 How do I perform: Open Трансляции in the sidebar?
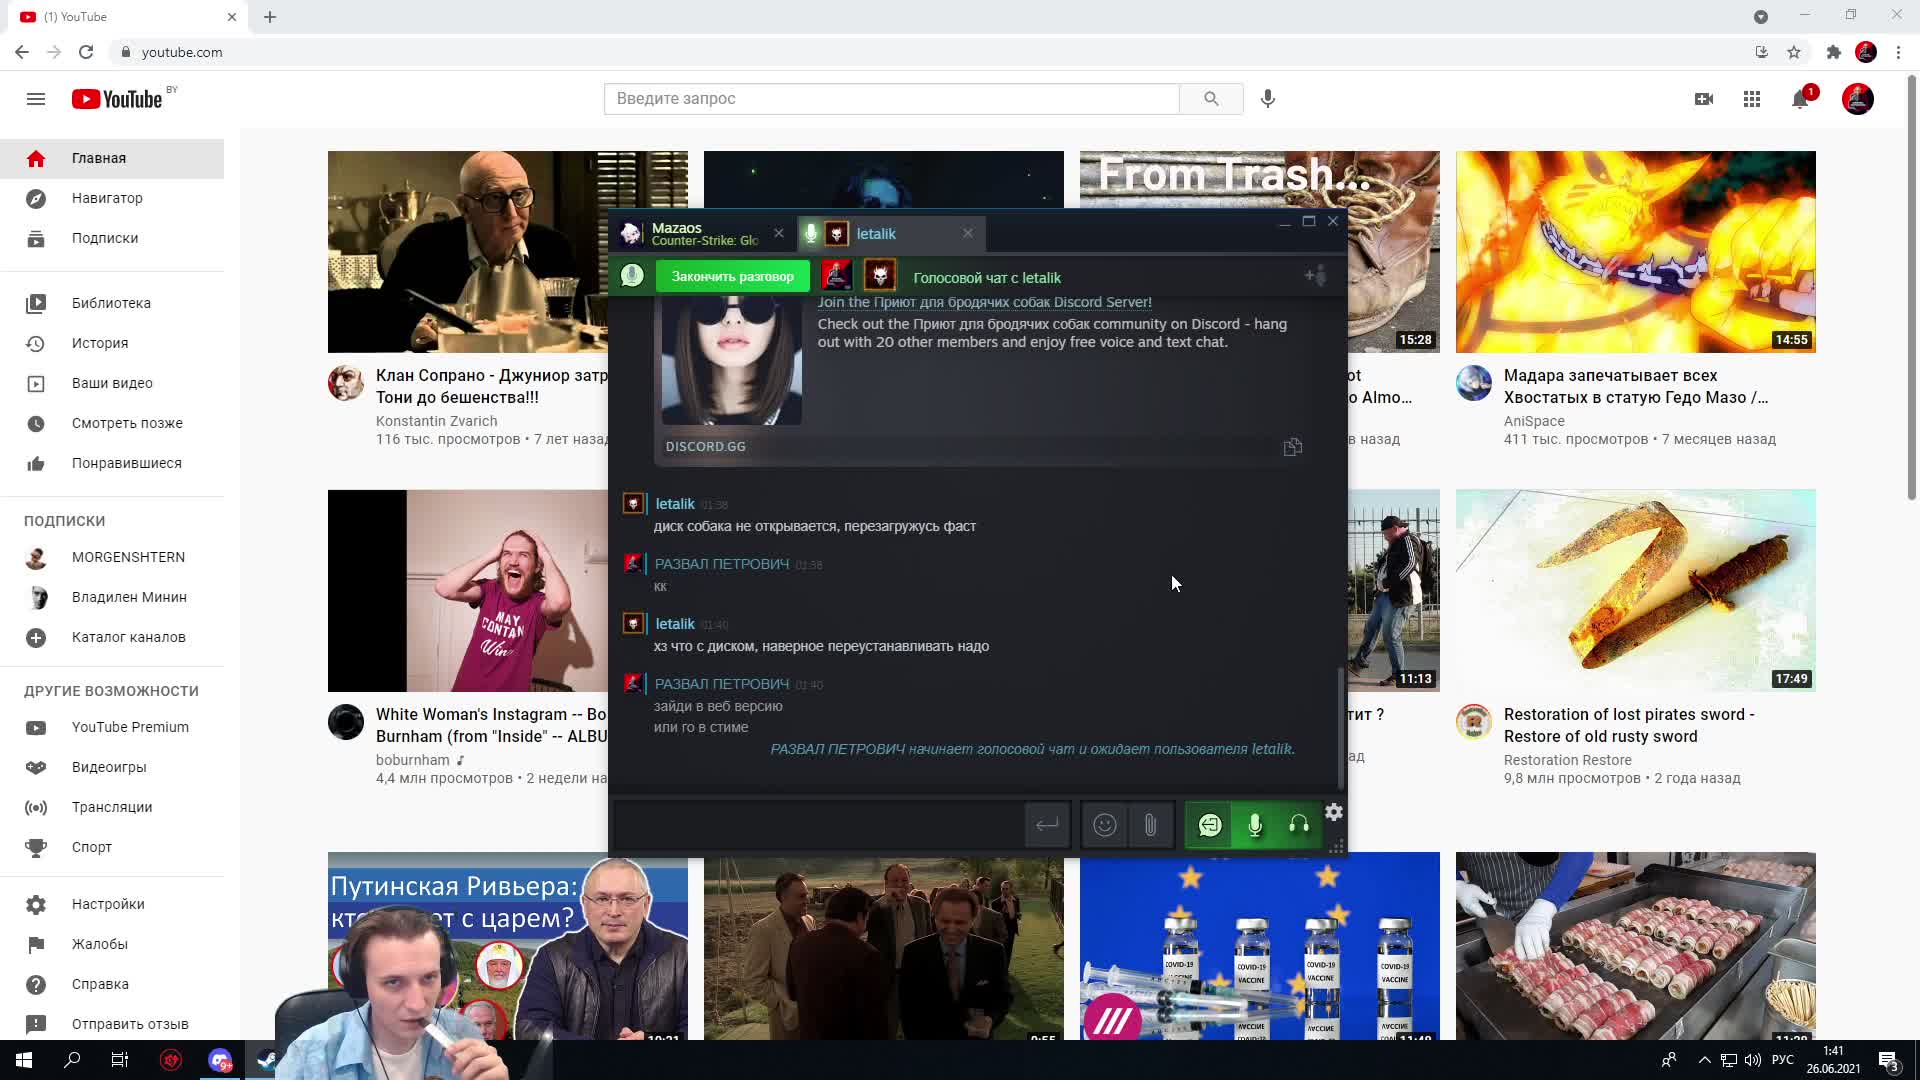(112, 807)
